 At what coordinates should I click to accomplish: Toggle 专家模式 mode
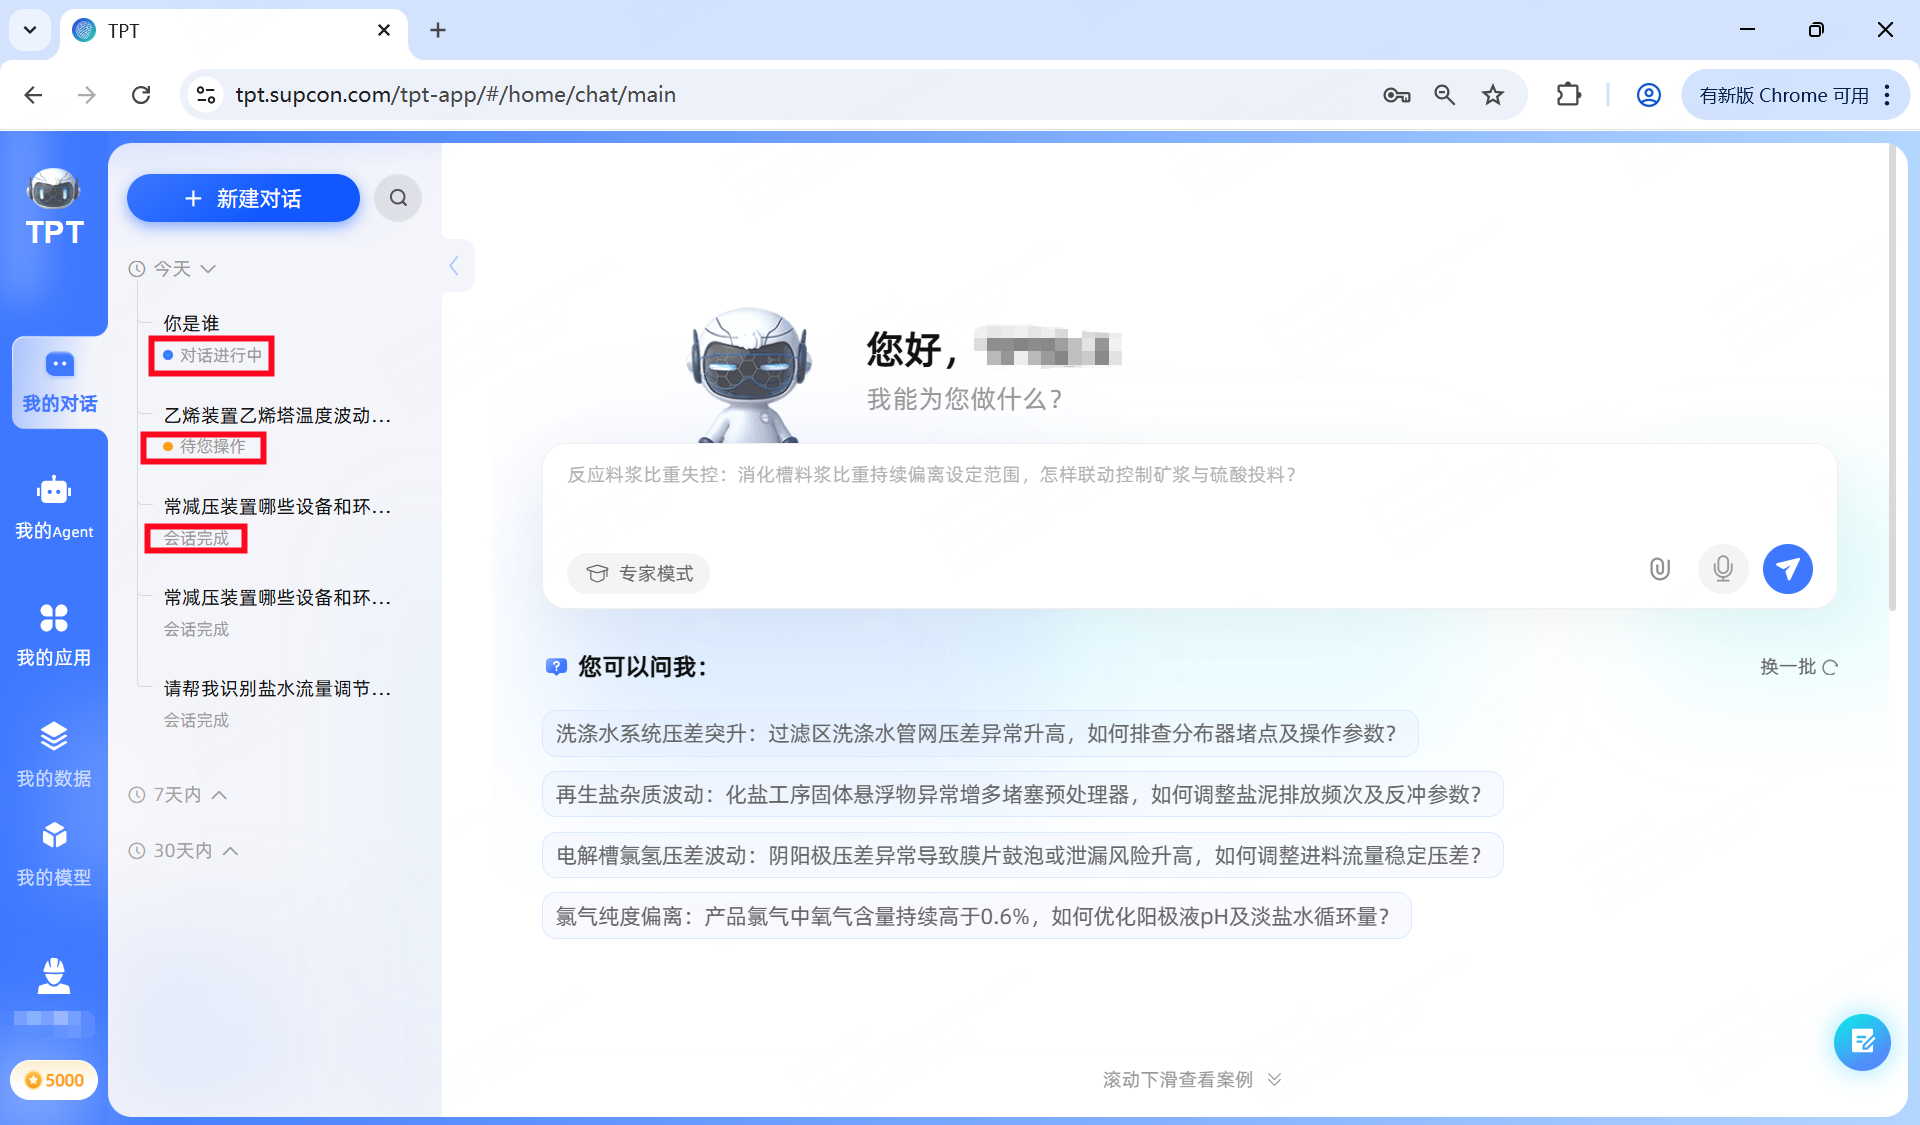[x=638, y=573]
